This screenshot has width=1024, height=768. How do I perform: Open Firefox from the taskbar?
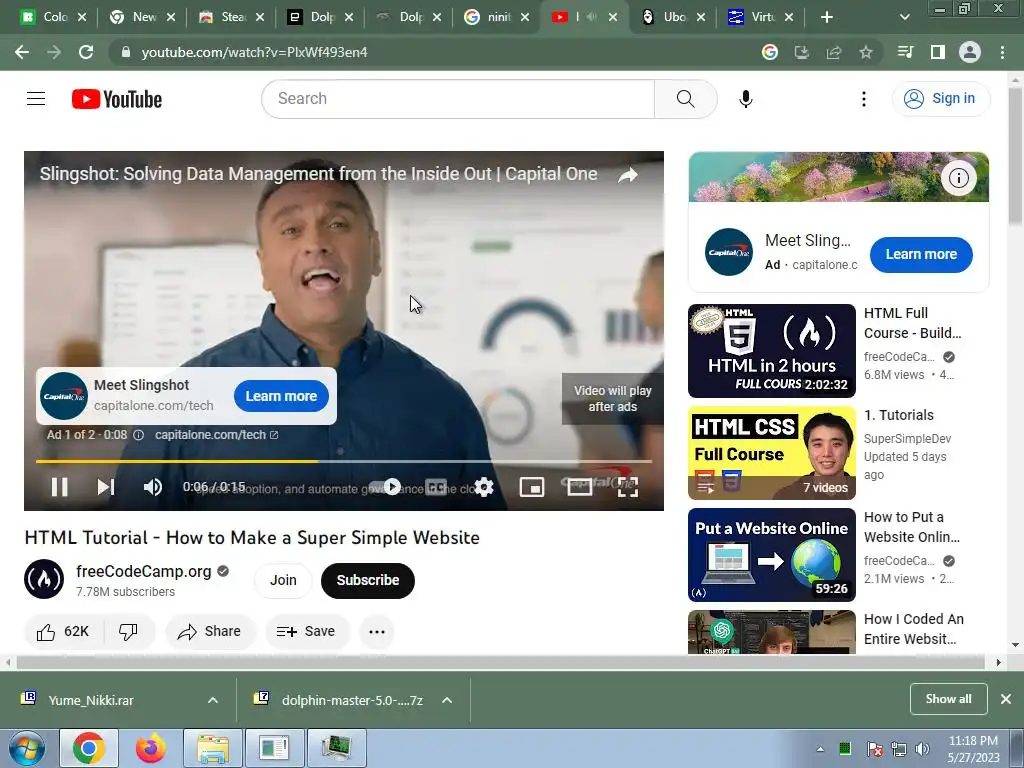[x=150, y=748]
